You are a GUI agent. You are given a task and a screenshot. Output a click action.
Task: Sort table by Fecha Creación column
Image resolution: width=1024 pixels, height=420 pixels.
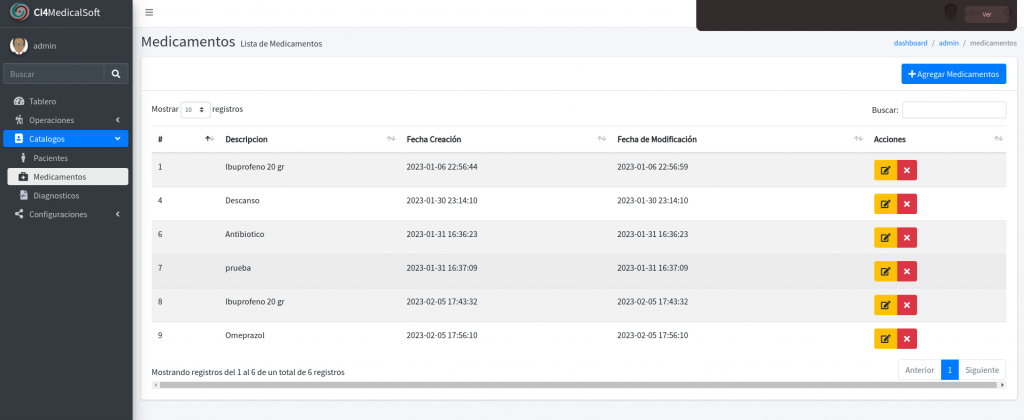click(x=433, y=139)
